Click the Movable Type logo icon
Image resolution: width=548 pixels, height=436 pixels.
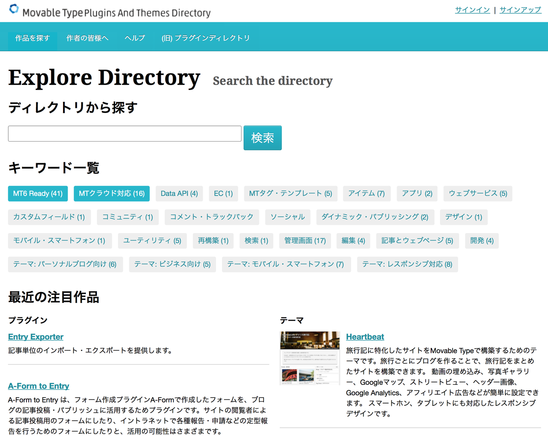coord(14,9)
